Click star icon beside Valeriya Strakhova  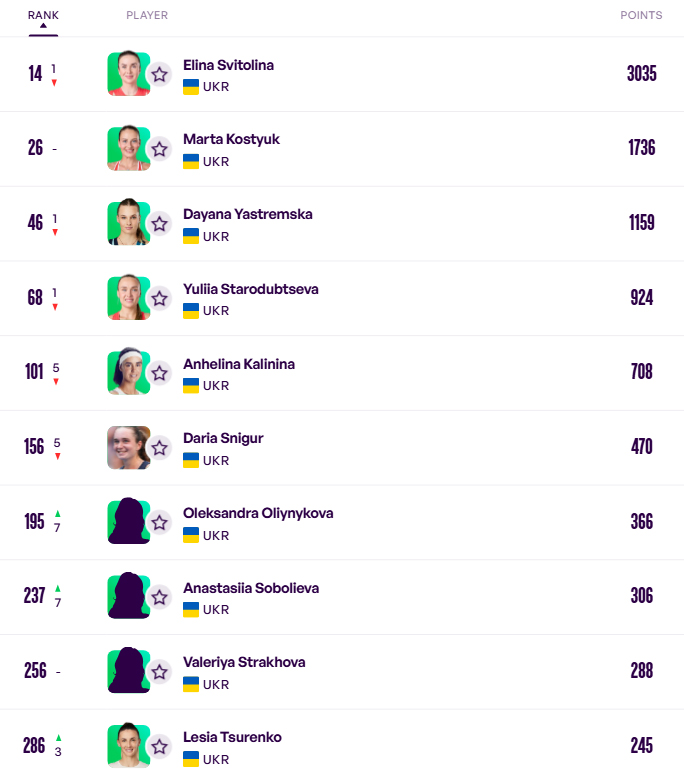pyautogui.click(x=159, y=671)
